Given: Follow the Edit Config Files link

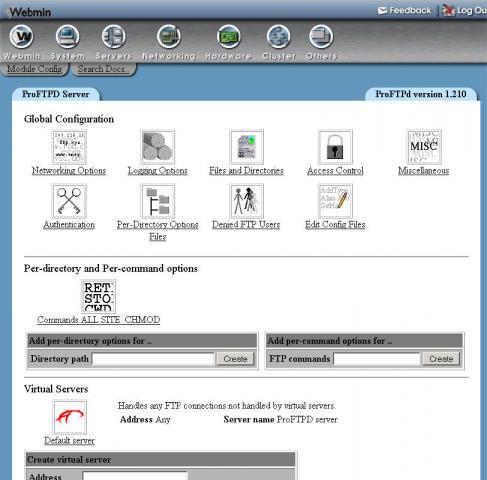Looking at the screenshot, I should tap(335, 225).
